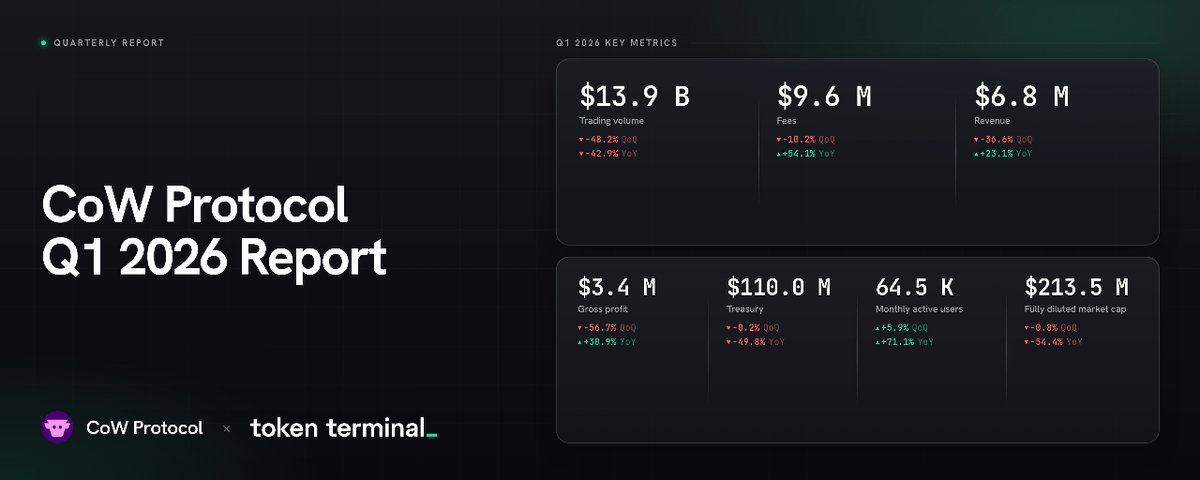Select the $13.9 B trading volume figure
Image resolution: width=1200 pixels, height=480 pixels.
click(x=635, y=97)
